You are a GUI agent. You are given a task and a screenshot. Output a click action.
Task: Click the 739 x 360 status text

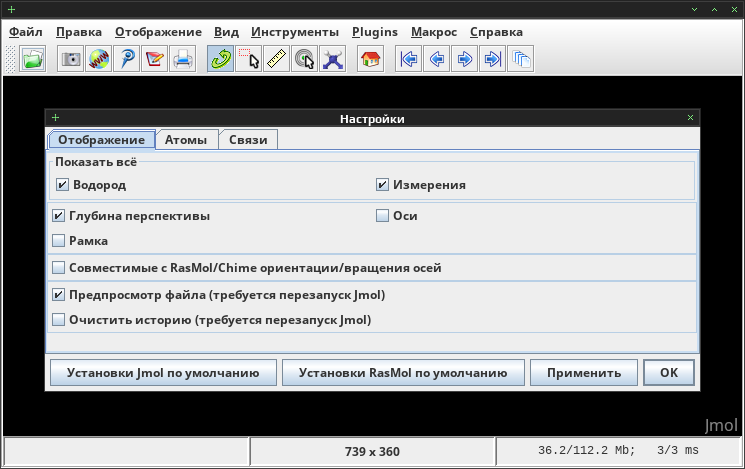[372, 451]
